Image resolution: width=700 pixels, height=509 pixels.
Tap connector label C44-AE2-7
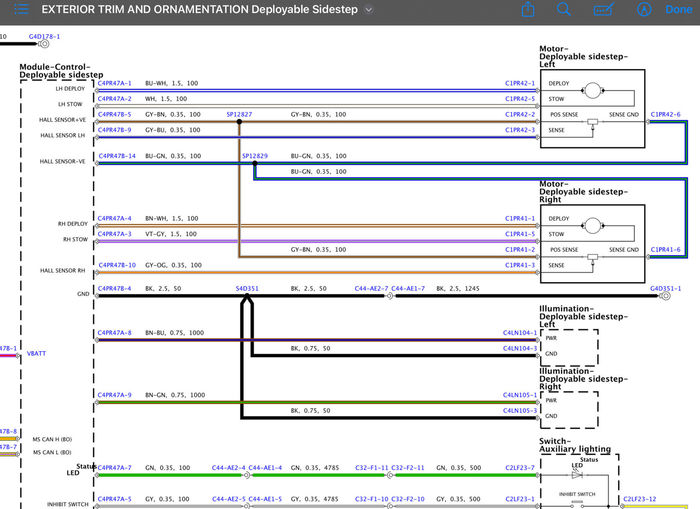(371, 288)
